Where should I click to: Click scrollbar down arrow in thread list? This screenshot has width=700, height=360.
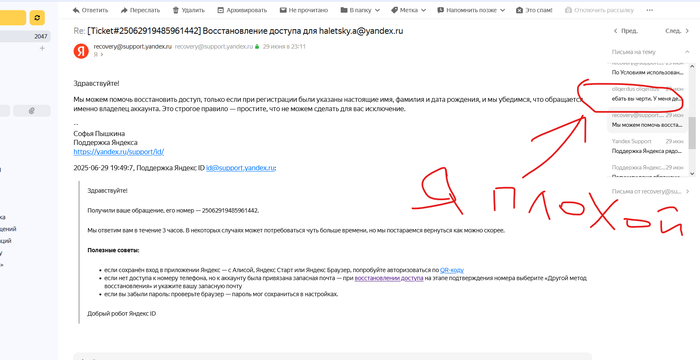click(692, 173)
